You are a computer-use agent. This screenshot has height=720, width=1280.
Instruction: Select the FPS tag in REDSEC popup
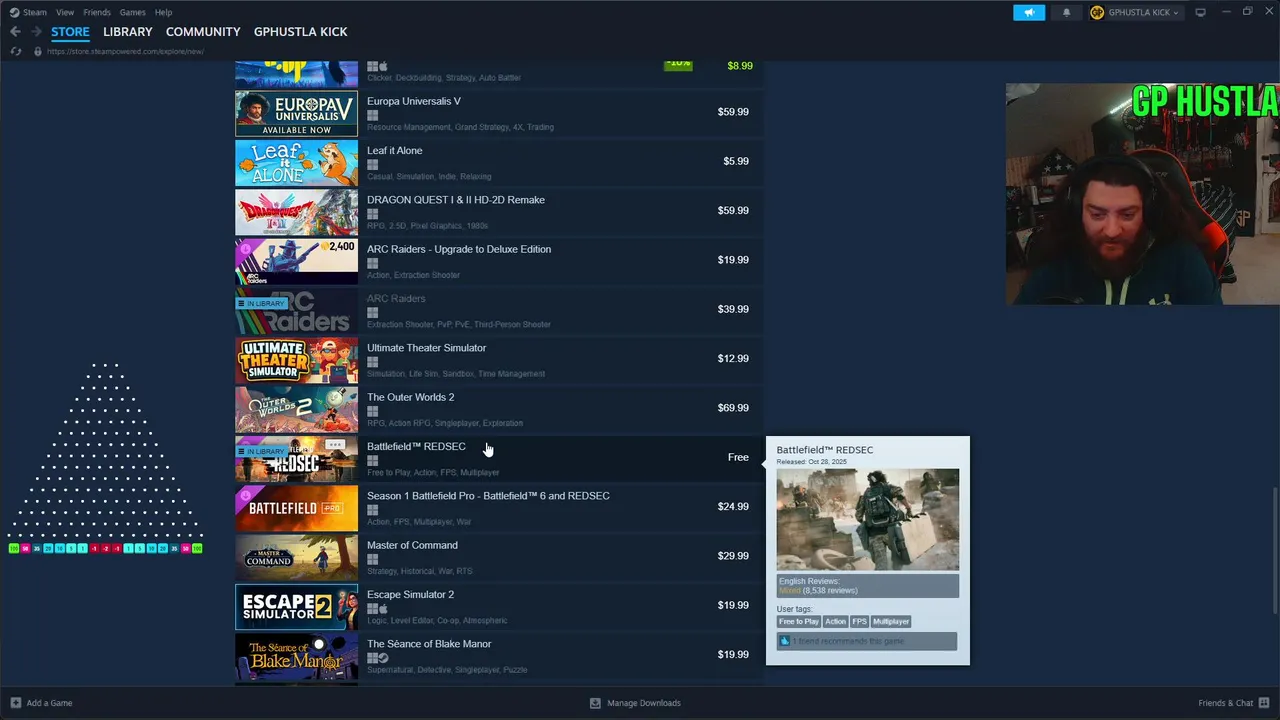859,621
